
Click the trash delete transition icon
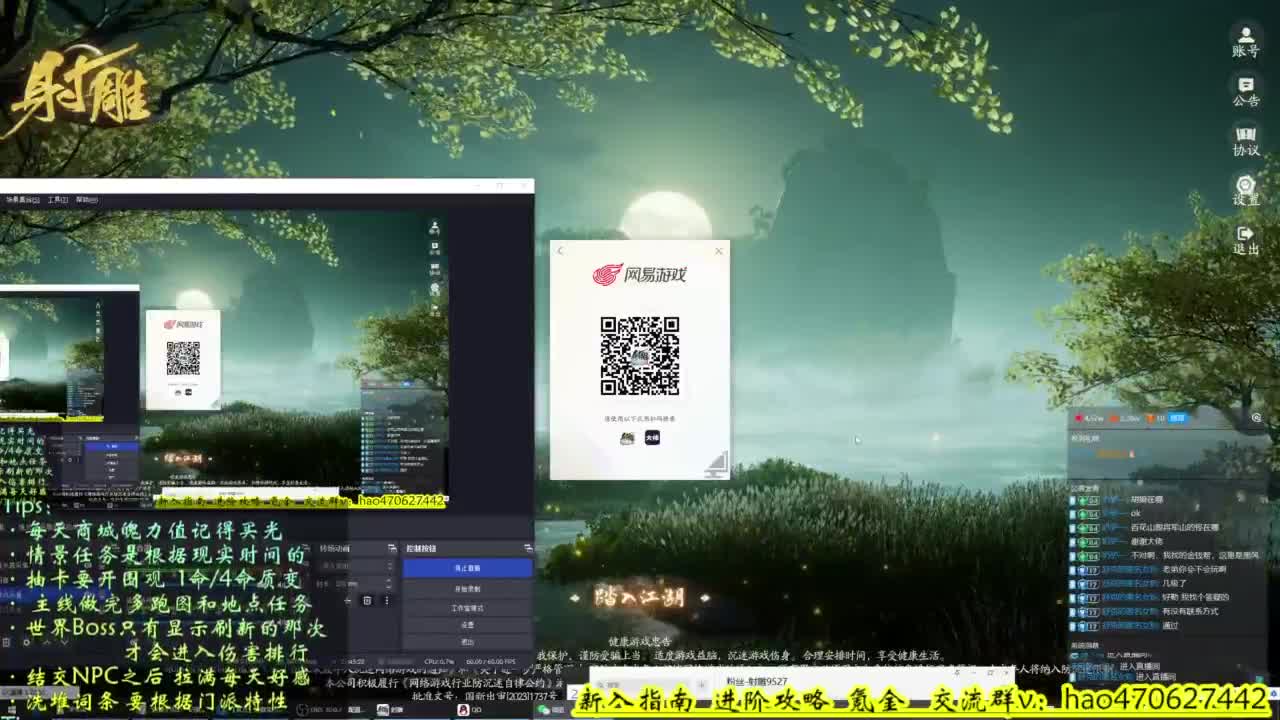[367, 600]
